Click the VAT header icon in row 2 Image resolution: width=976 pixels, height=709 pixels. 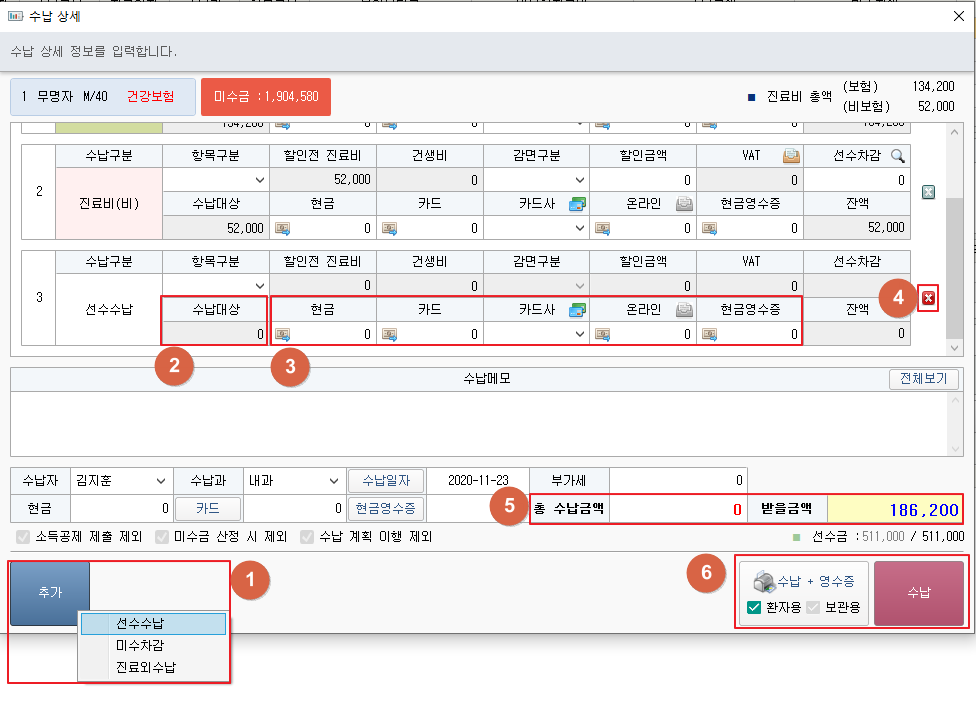[790, 155]
